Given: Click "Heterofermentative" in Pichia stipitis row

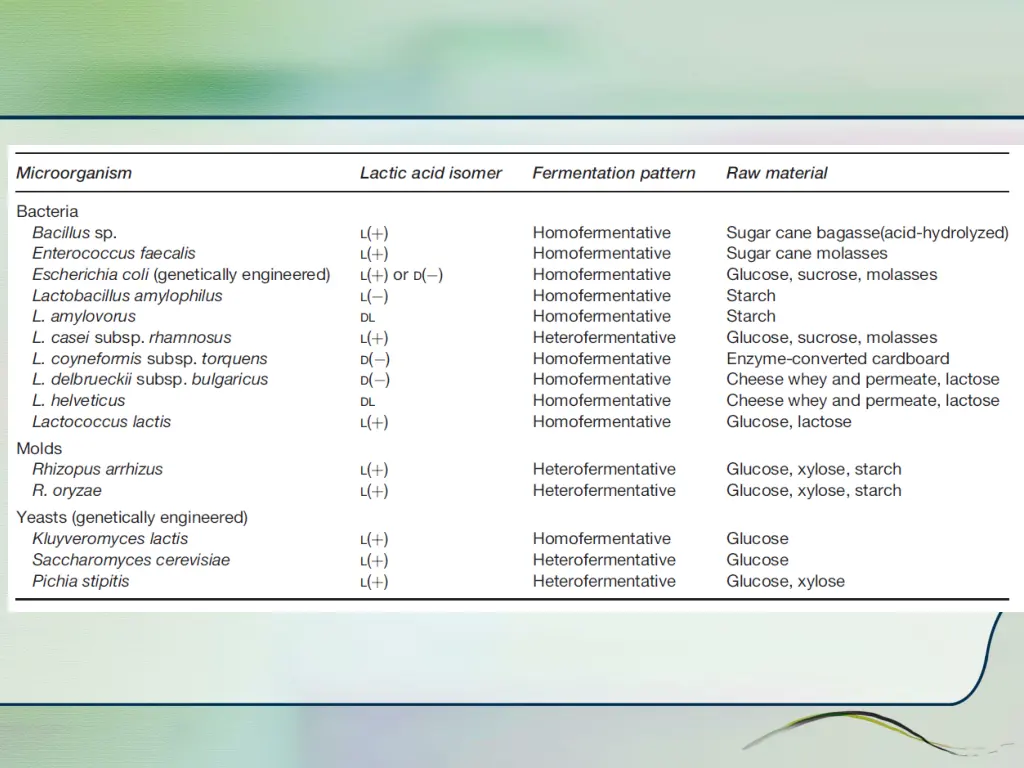Looking at the screenshot, I should [604, 581].
